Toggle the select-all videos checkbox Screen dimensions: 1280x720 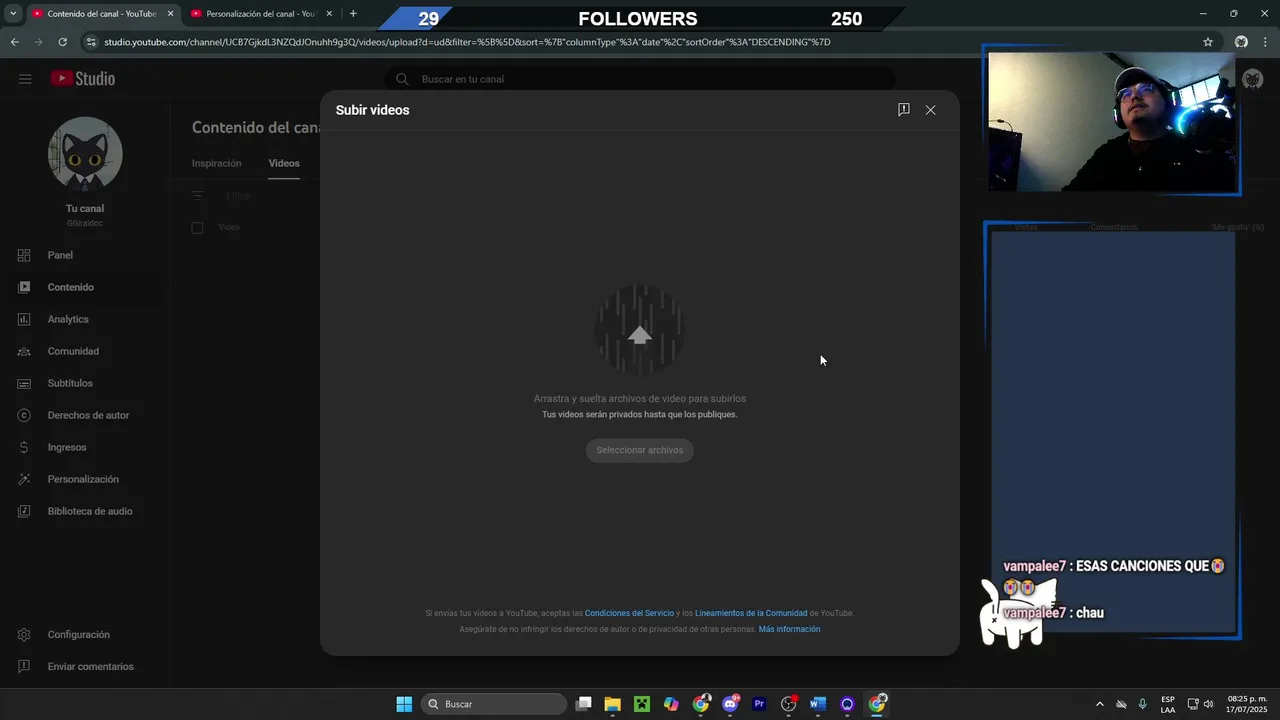coord(197,227)
